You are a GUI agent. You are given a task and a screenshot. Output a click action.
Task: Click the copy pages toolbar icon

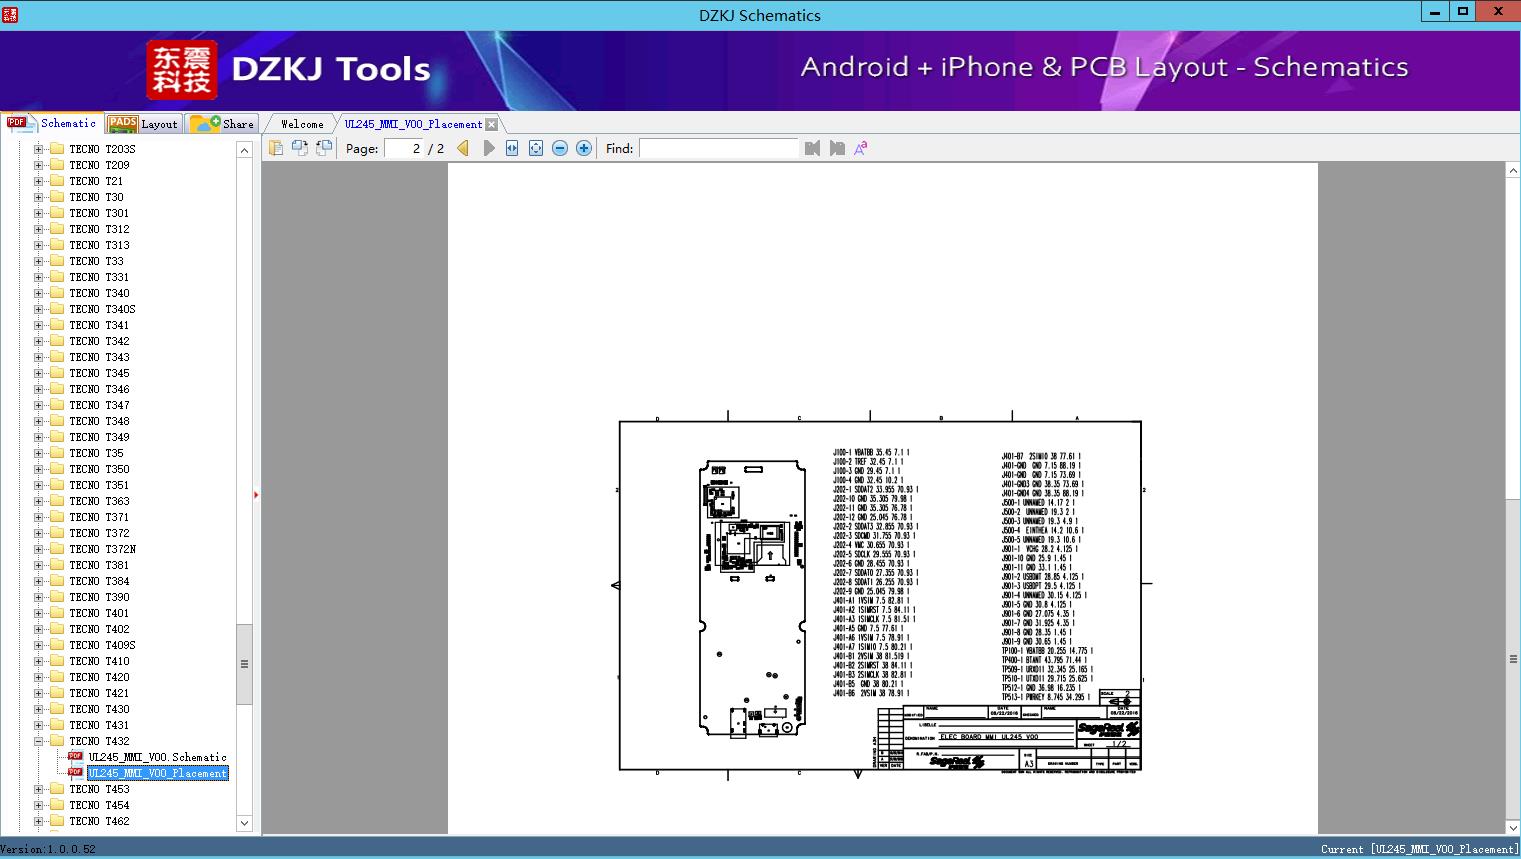pos(275,148)
